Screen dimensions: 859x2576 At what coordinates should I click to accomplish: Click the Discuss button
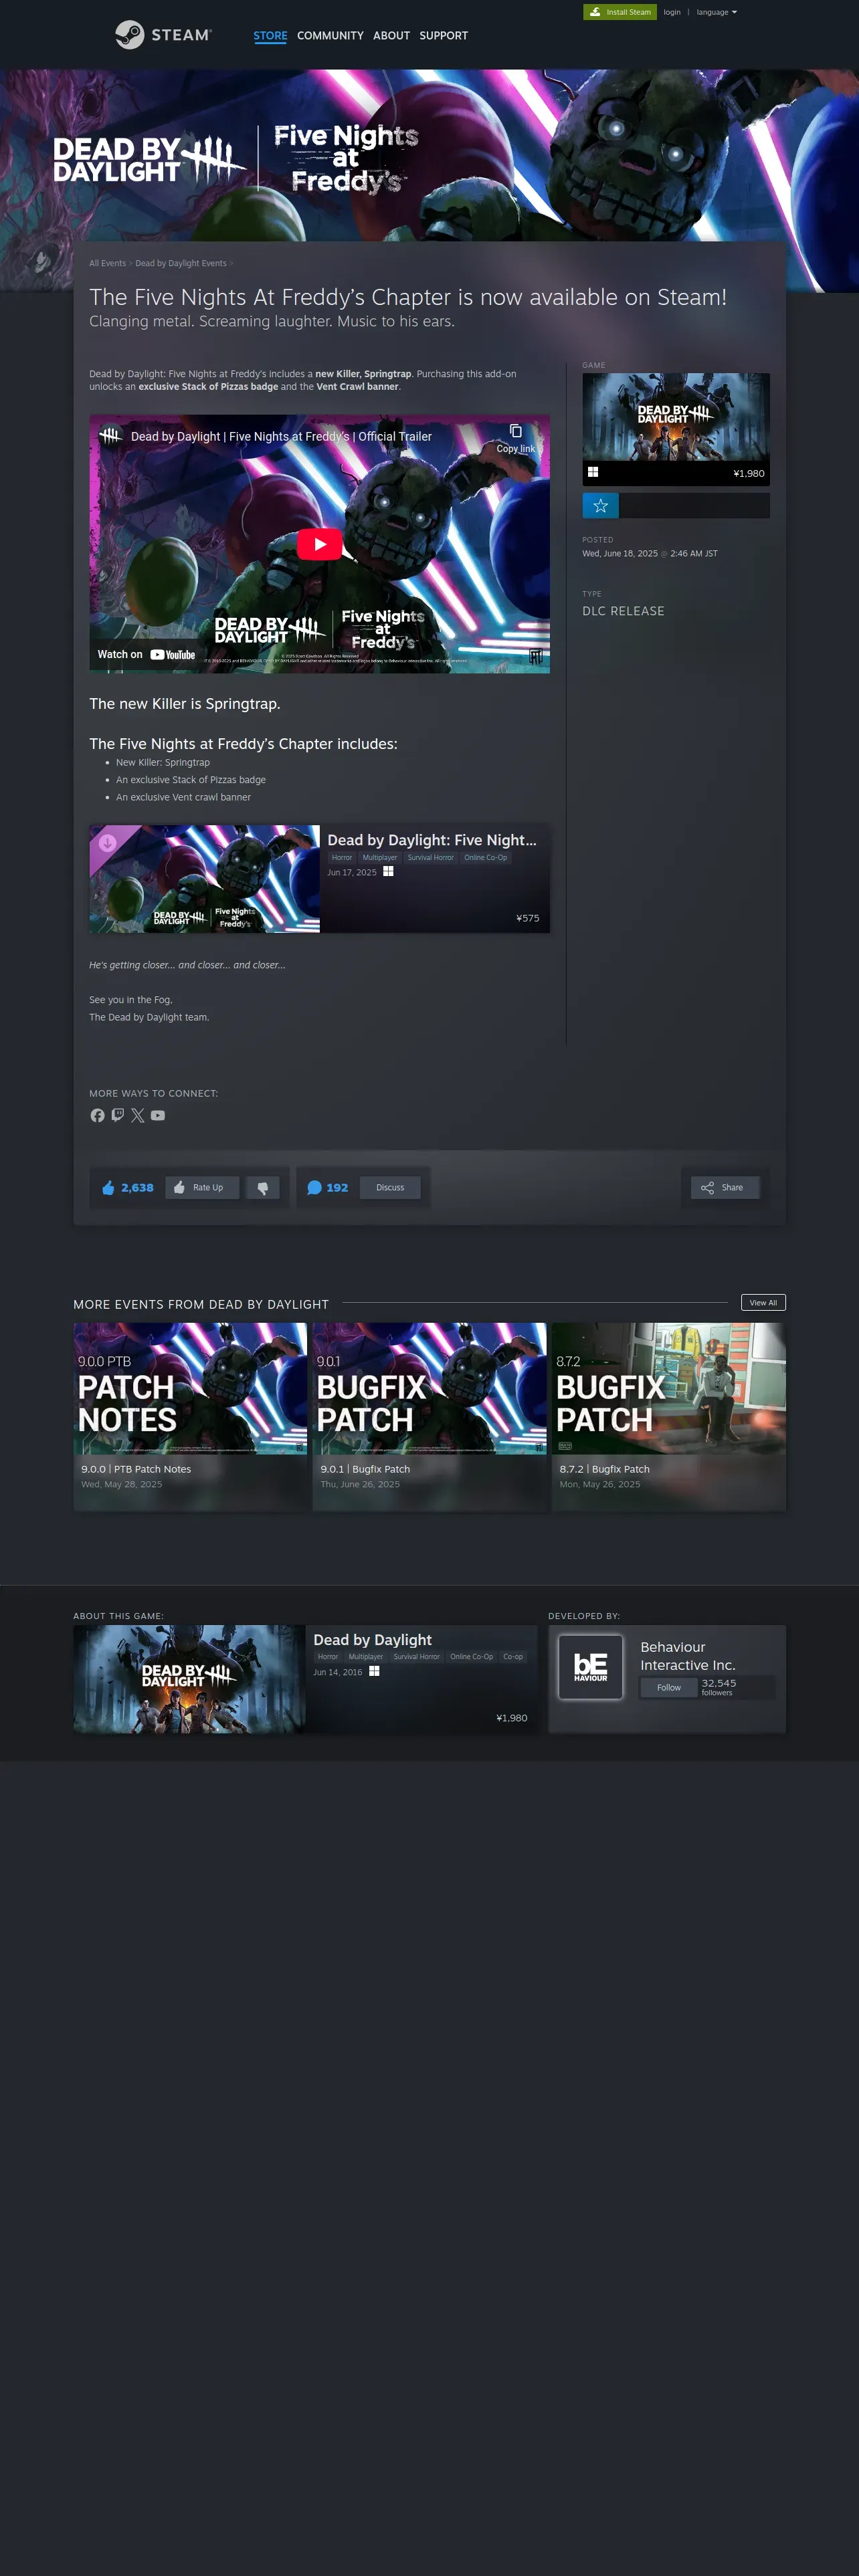(390, 1188)
